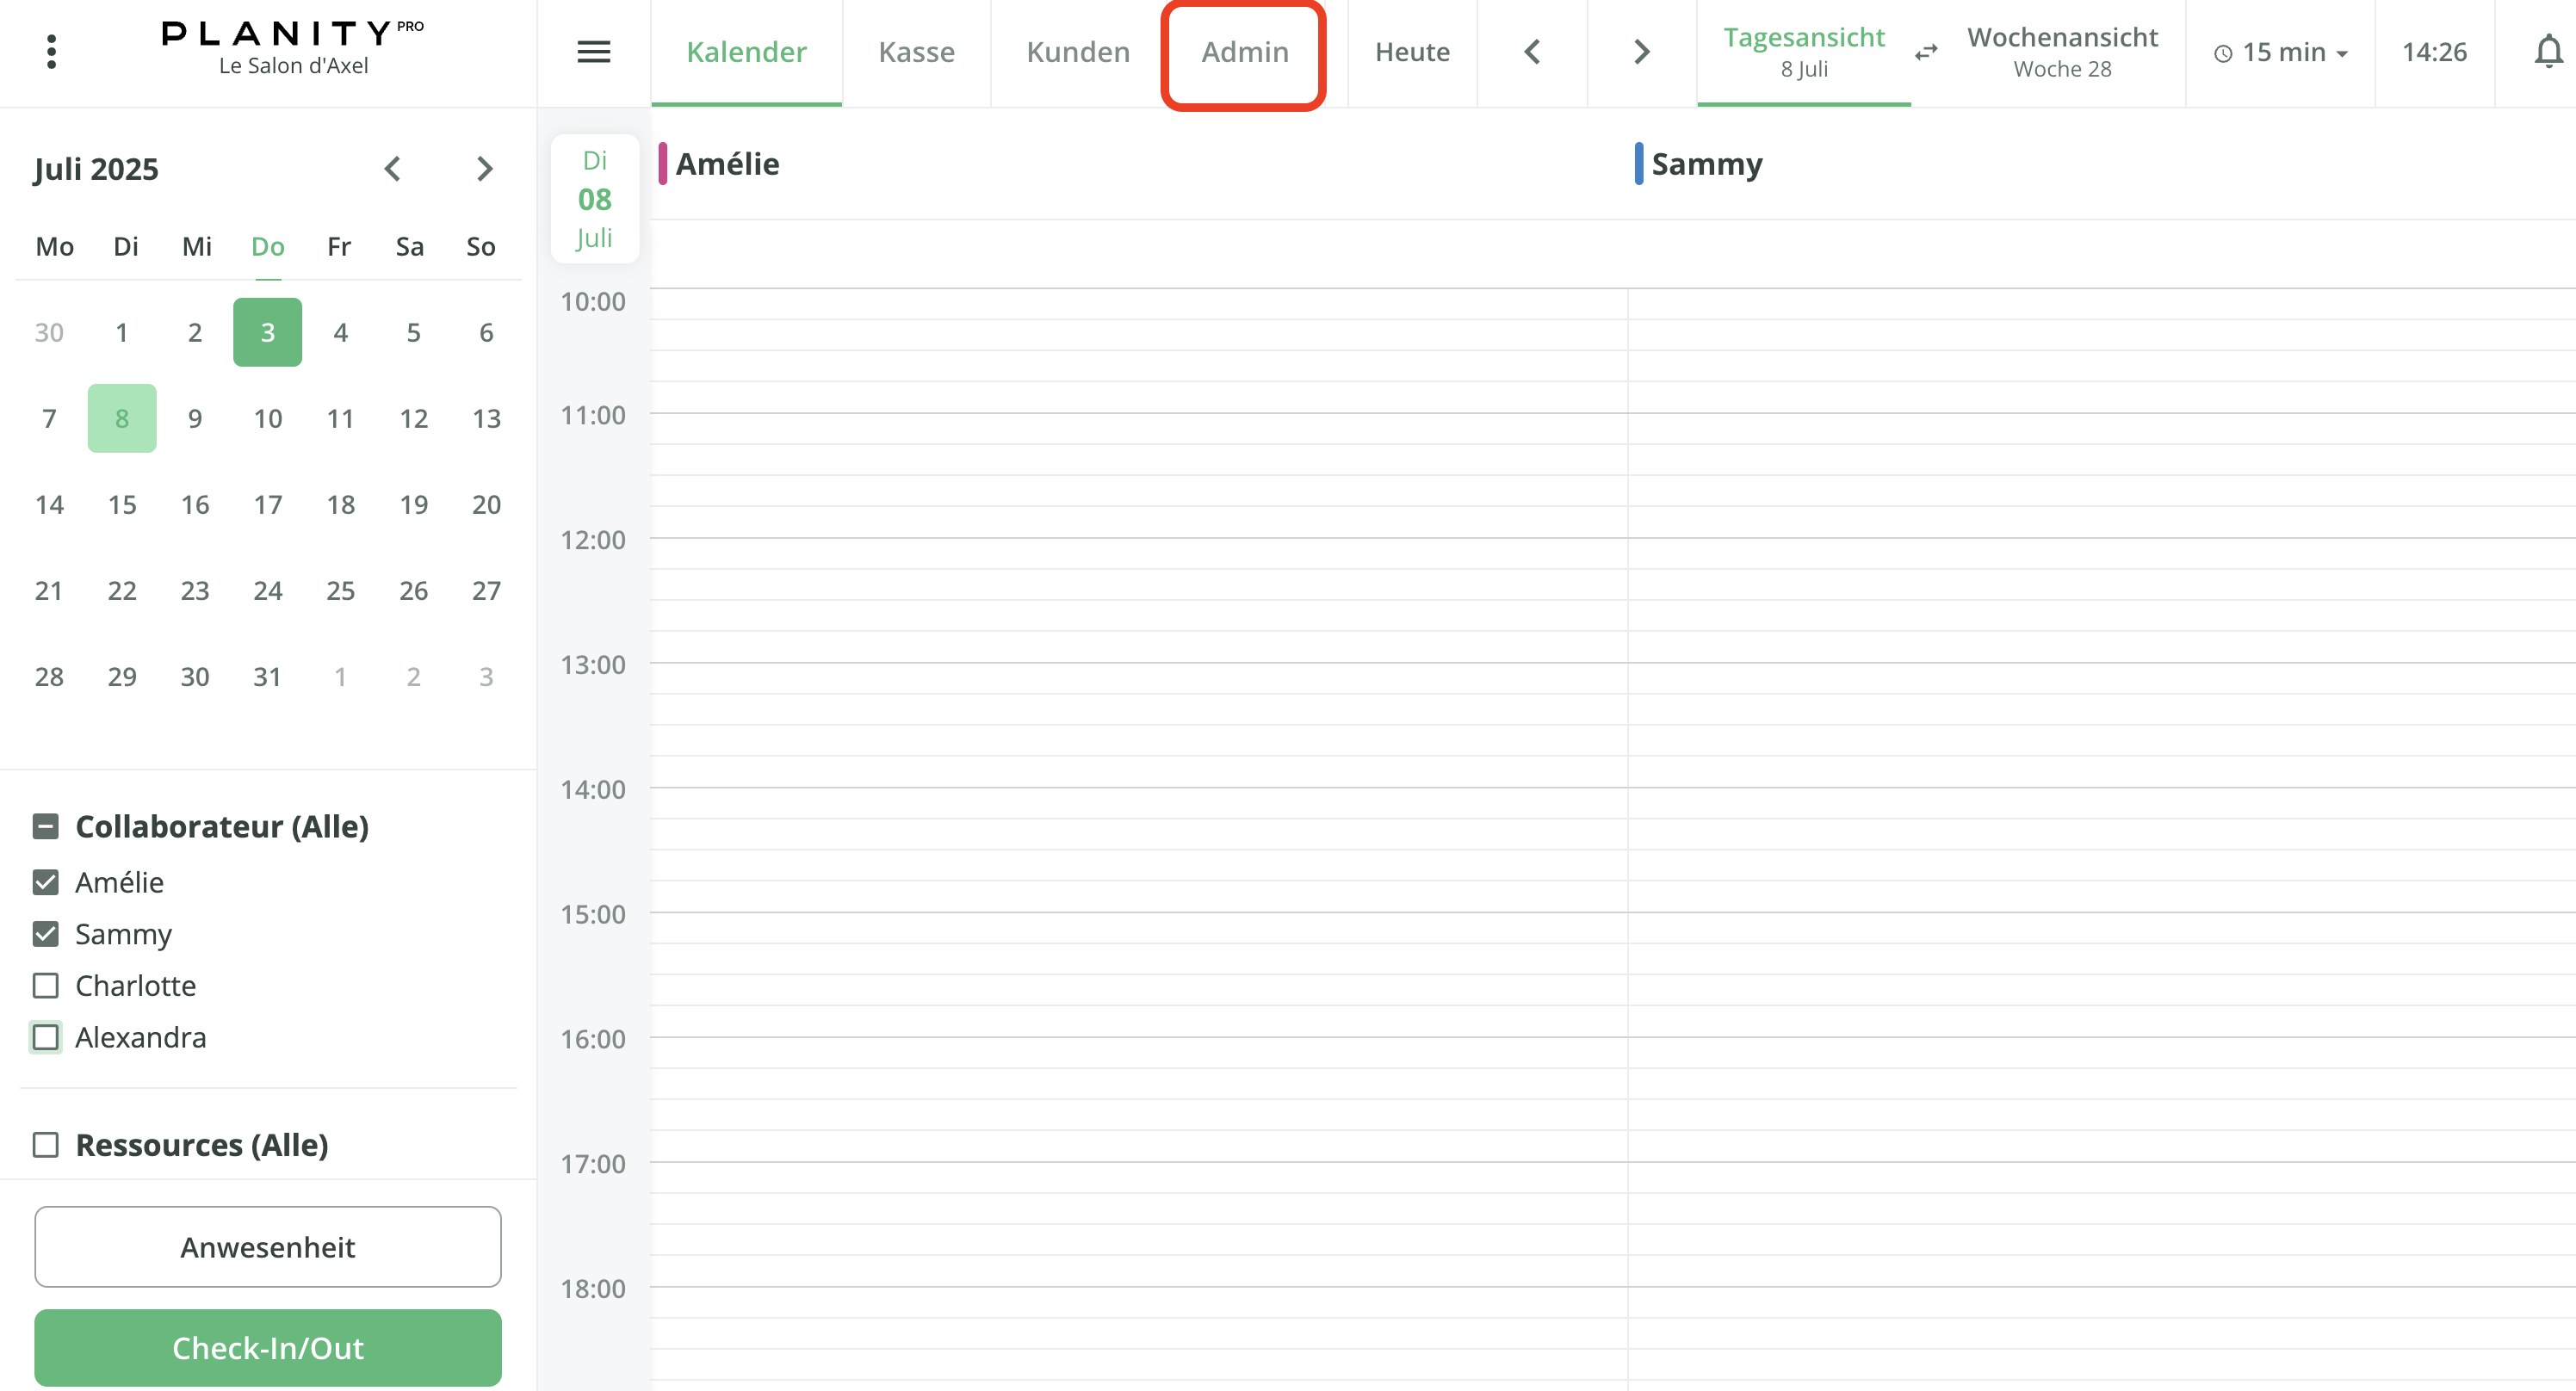Uncheck the Amélie collaborator checkbox
This screenshot has width=2576, height=1391.
(46, 882)
